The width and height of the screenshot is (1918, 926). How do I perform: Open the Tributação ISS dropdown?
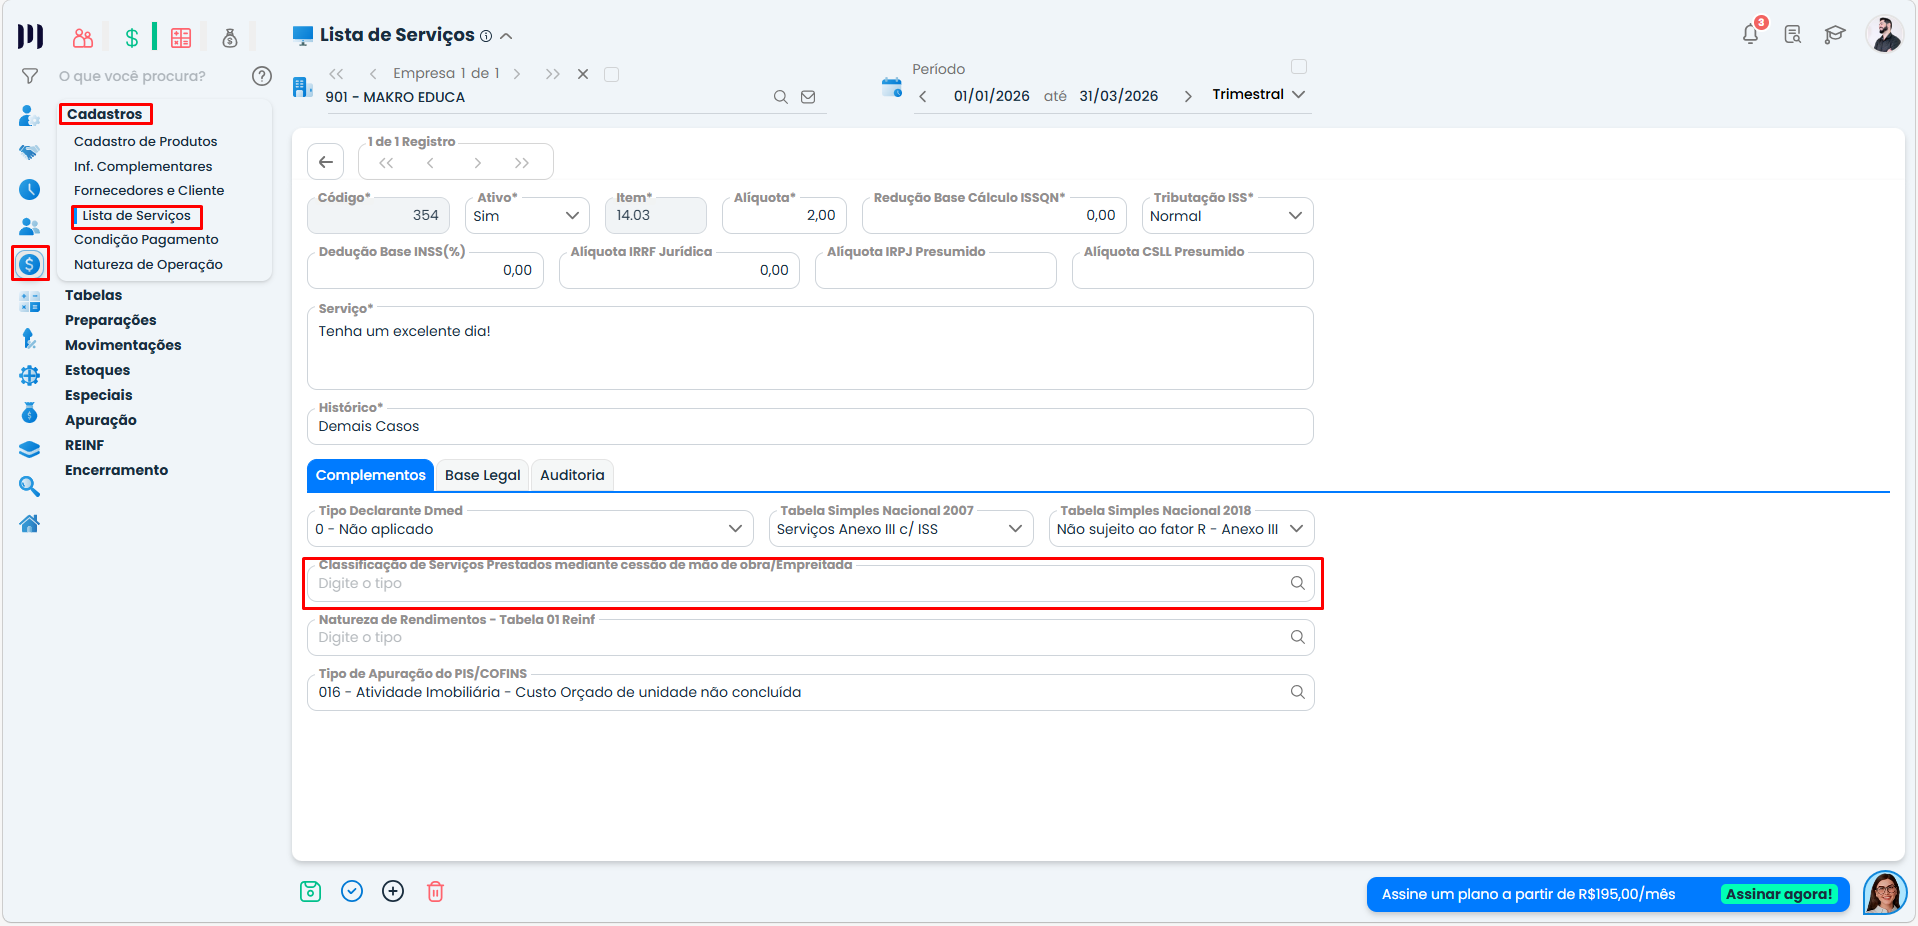coord(1227,215)
